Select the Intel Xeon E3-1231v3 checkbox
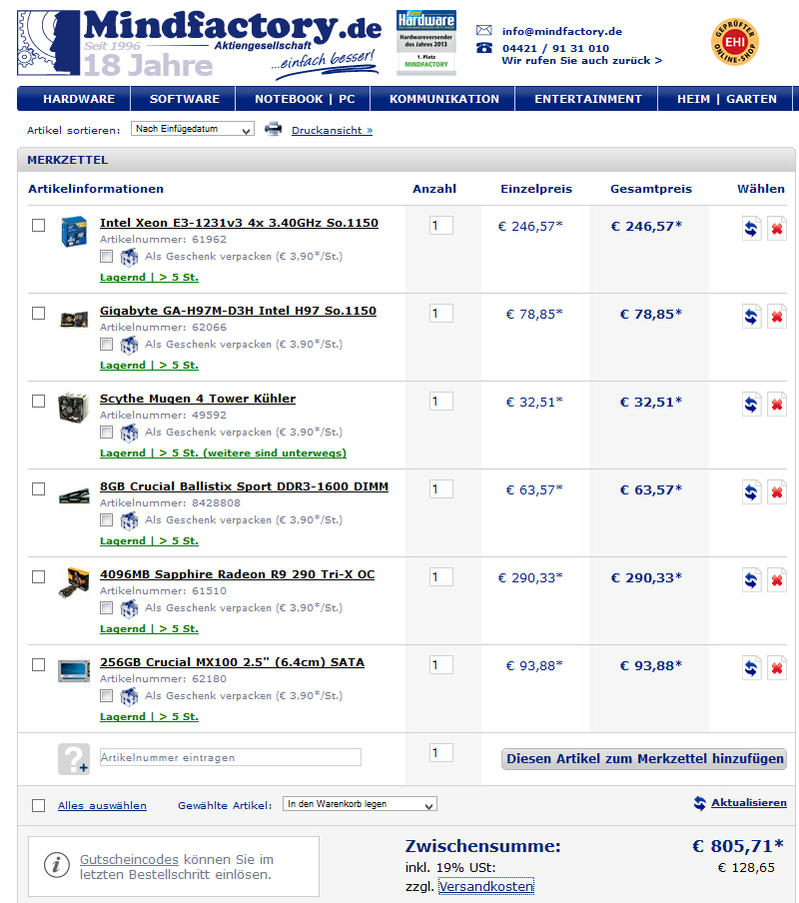The width and height of the screenshot is (799, 903). point(39,225)
